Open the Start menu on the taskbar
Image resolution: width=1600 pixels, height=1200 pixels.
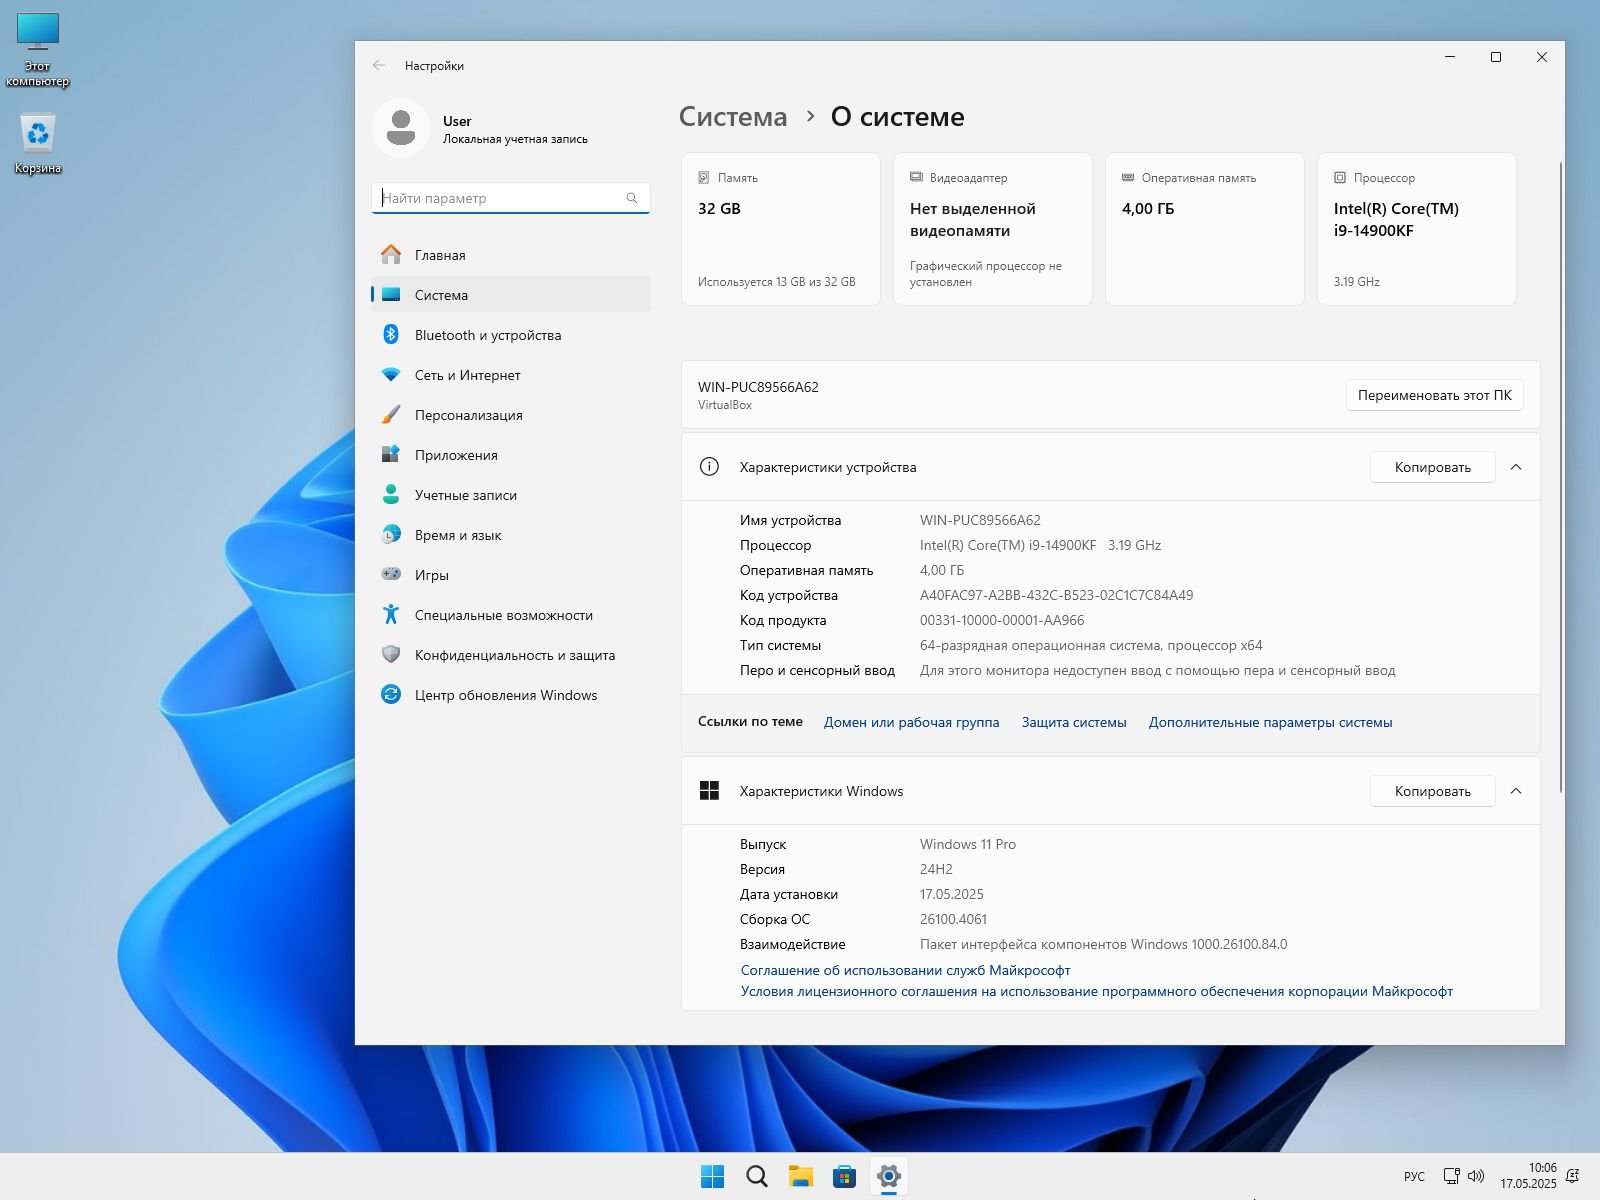click(x=713, y=1176)
